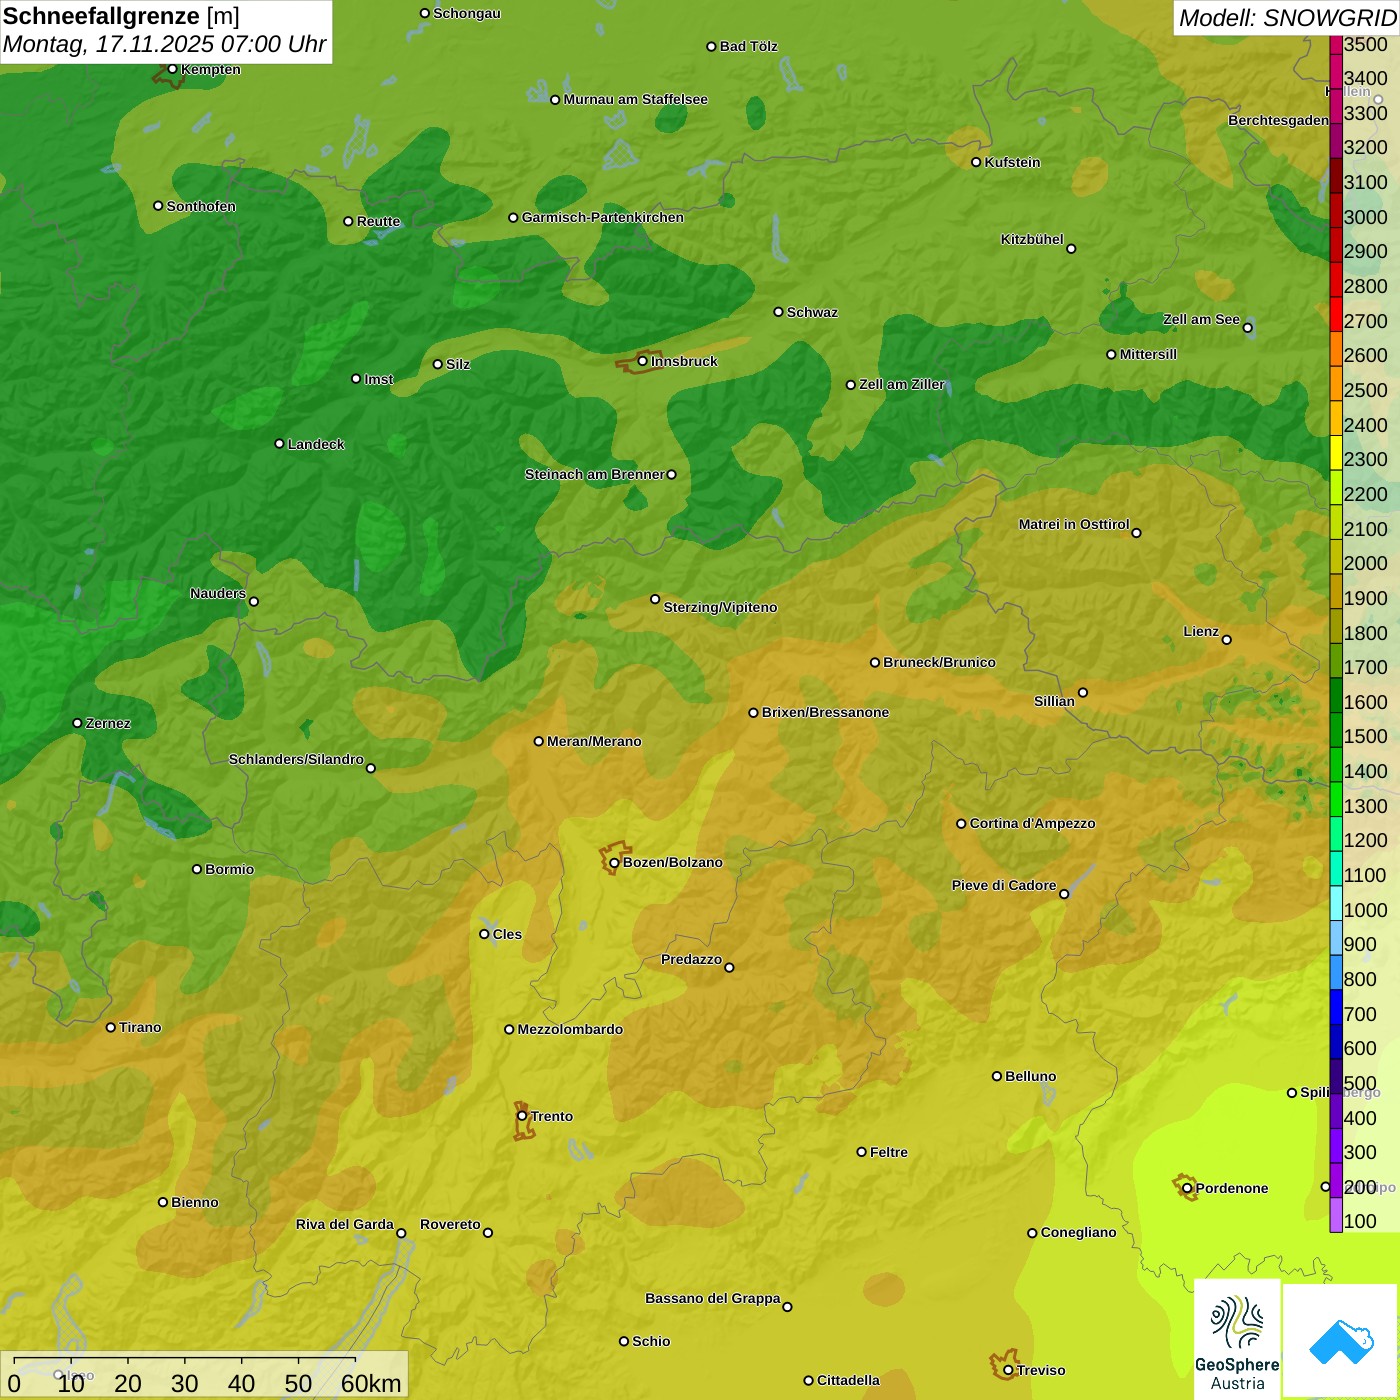Click the 'Sterzing/Vipiteno' place label
The width and height of the screenshot is (1400, 1400).
tap(720, 607)
